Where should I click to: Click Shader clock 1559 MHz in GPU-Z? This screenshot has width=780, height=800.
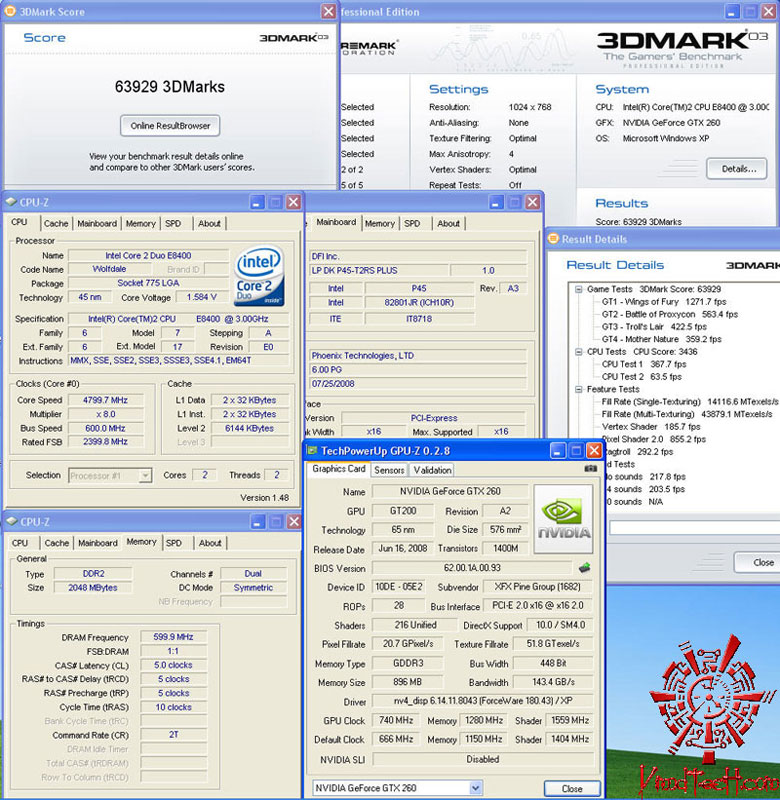pos(570,720)
